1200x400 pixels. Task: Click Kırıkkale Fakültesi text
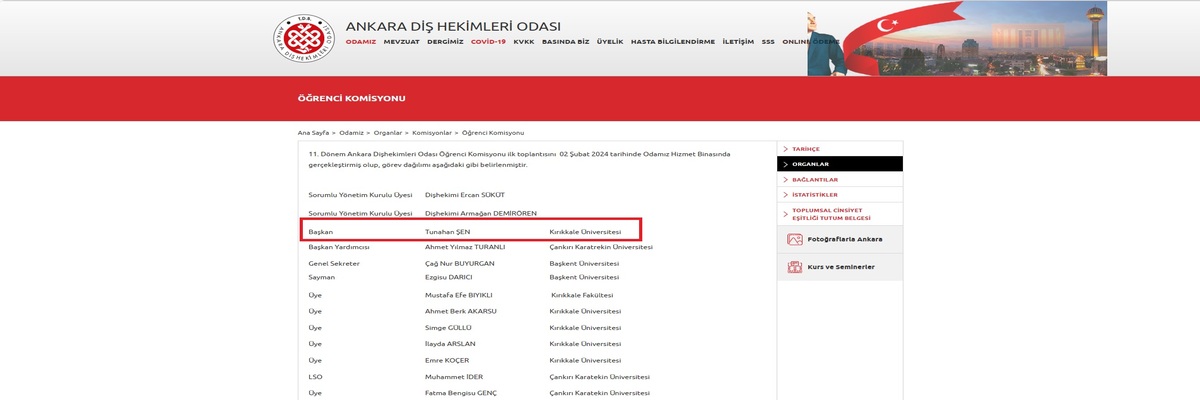[583, 296]
